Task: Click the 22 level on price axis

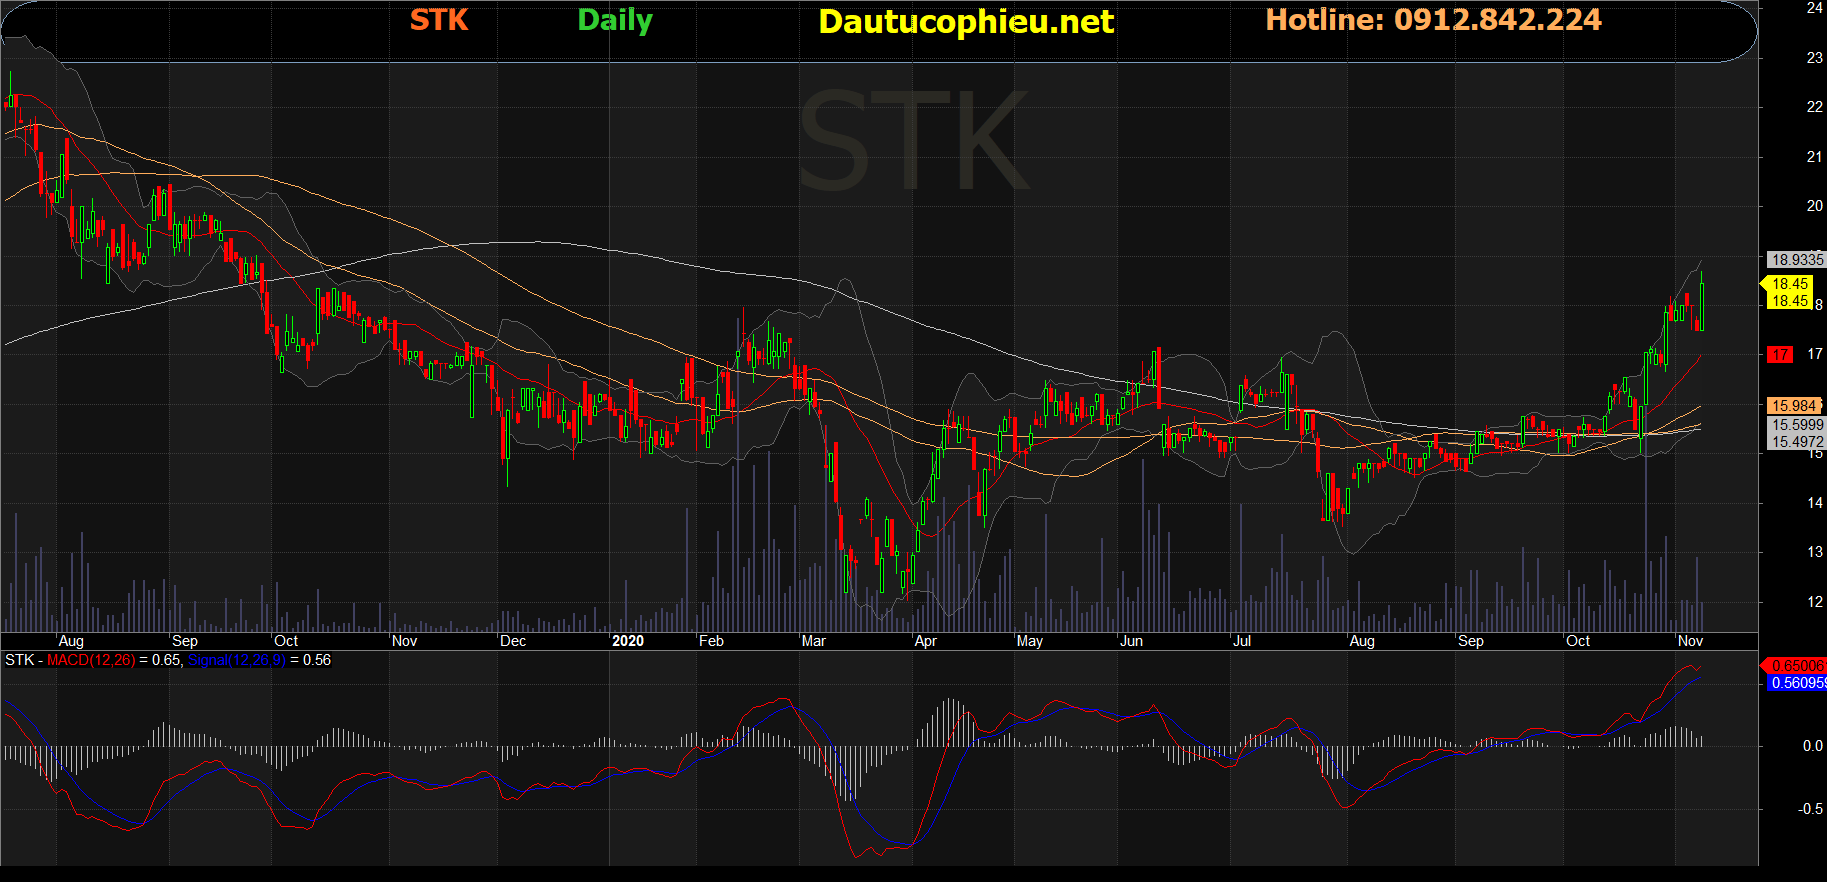Action: tap(1814, 107)
